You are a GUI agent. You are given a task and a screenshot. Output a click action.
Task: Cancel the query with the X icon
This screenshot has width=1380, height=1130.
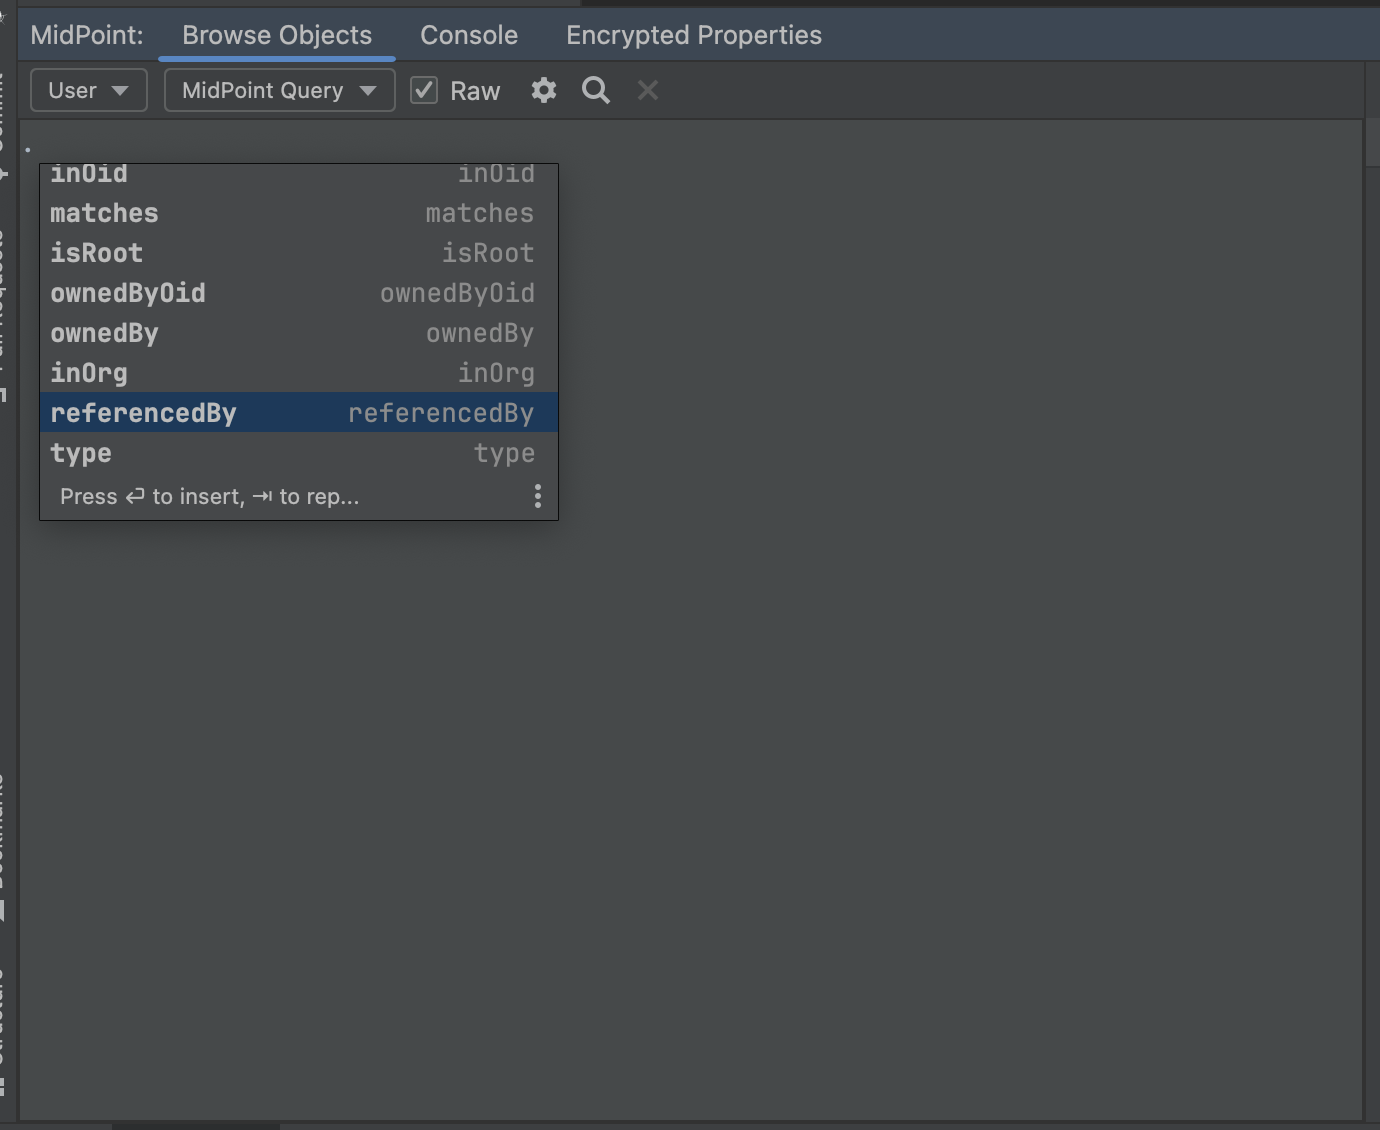[x=647, y=90]
